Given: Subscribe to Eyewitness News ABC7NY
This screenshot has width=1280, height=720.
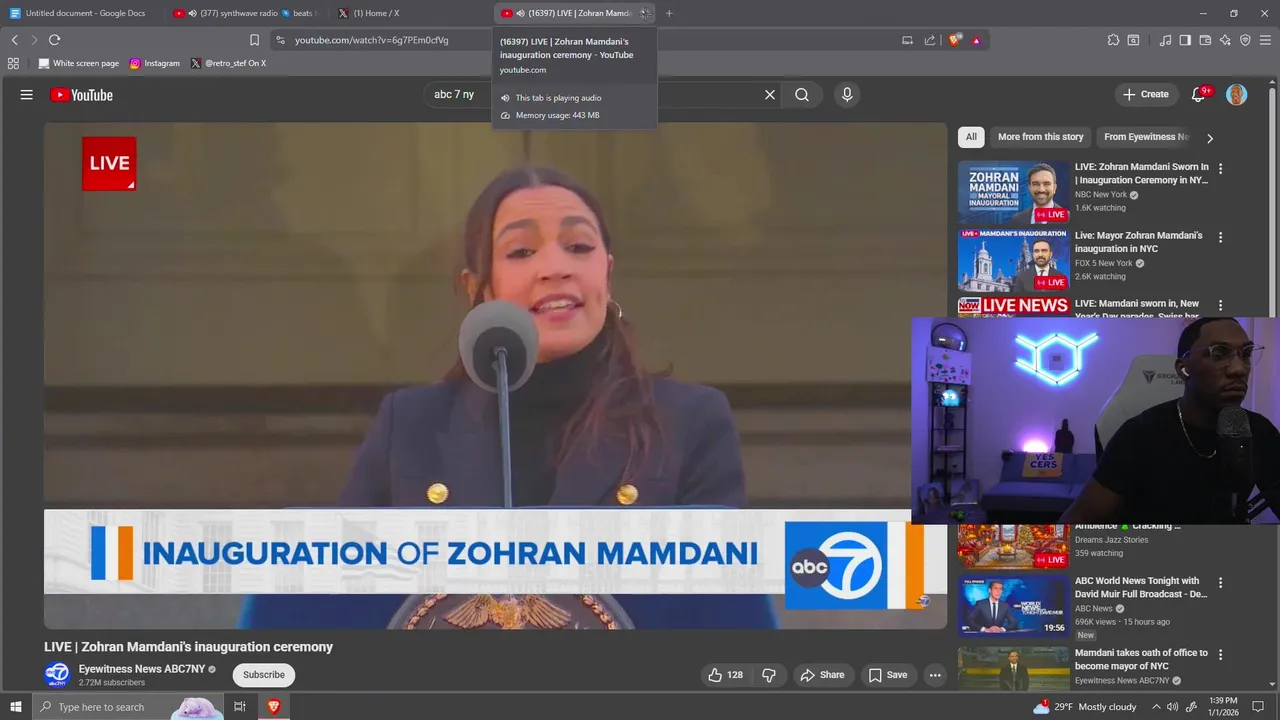Looking at the screenshot, I should (x=264, y=675).
